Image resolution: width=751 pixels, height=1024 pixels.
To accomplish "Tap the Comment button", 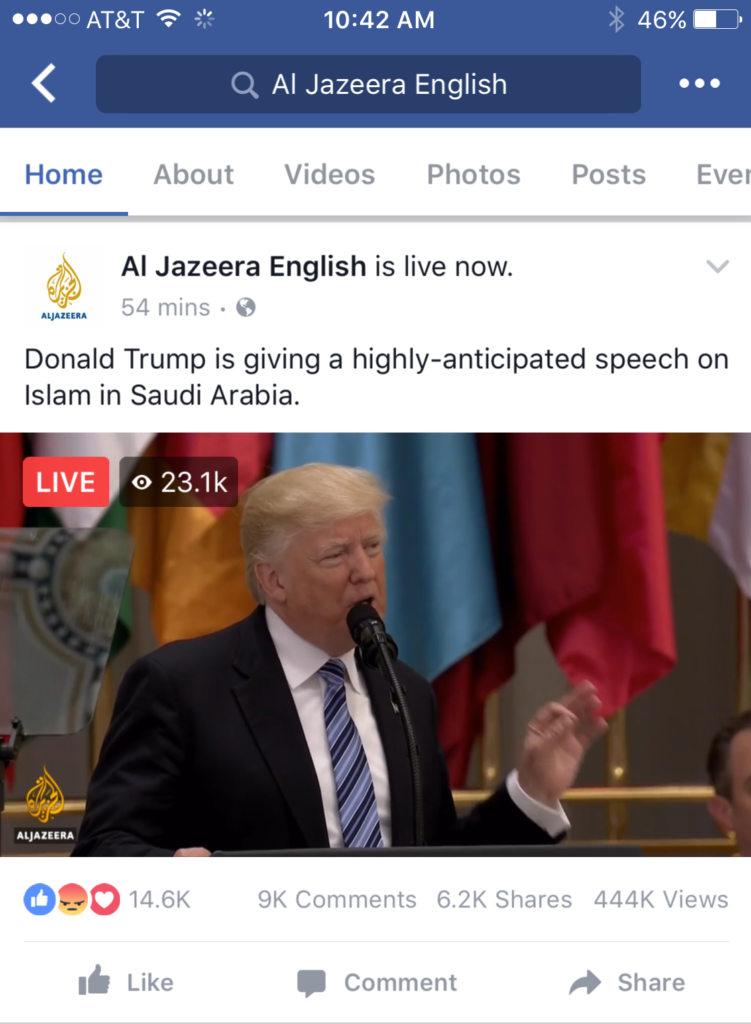I will pos(377,982).
